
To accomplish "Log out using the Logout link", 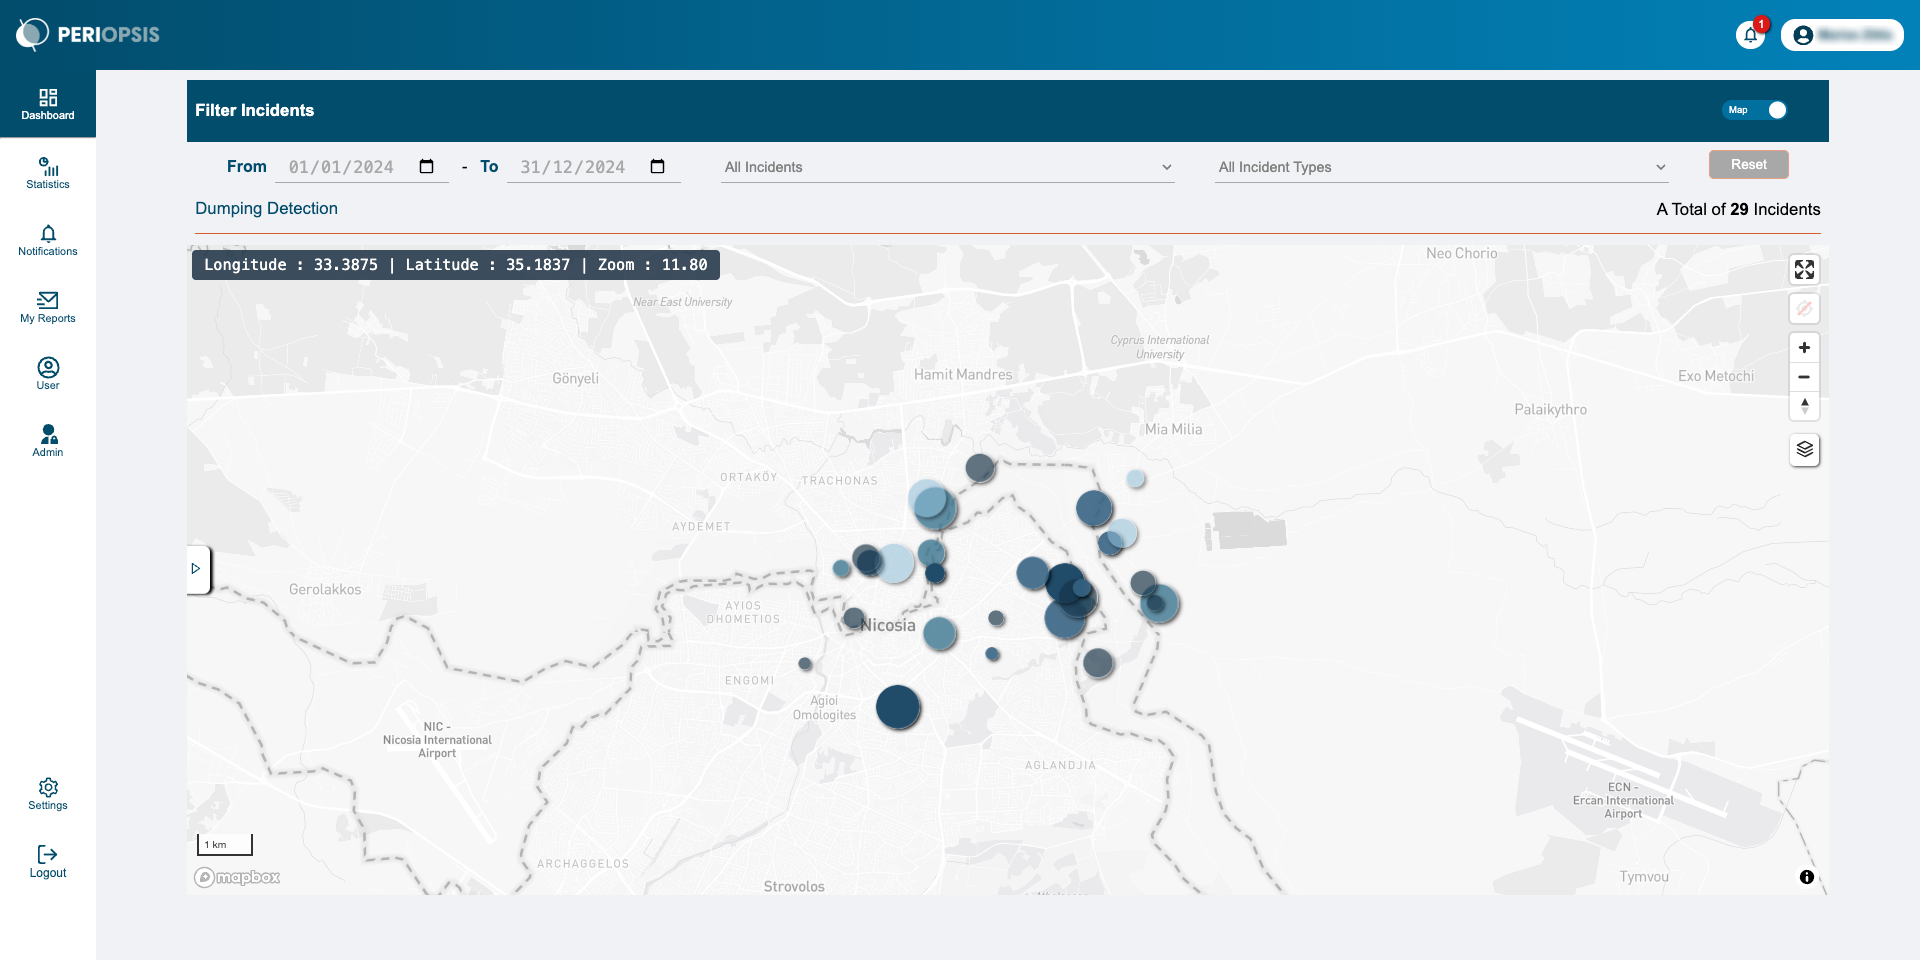I will tap(48, 861).
